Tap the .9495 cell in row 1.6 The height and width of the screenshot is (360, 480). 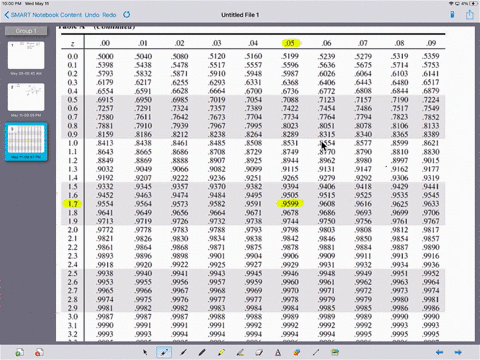253,195
